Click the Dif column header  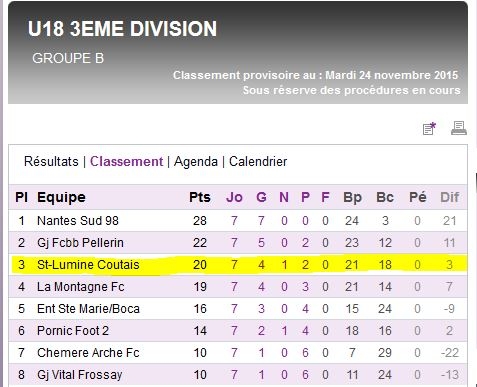(450, 197)
